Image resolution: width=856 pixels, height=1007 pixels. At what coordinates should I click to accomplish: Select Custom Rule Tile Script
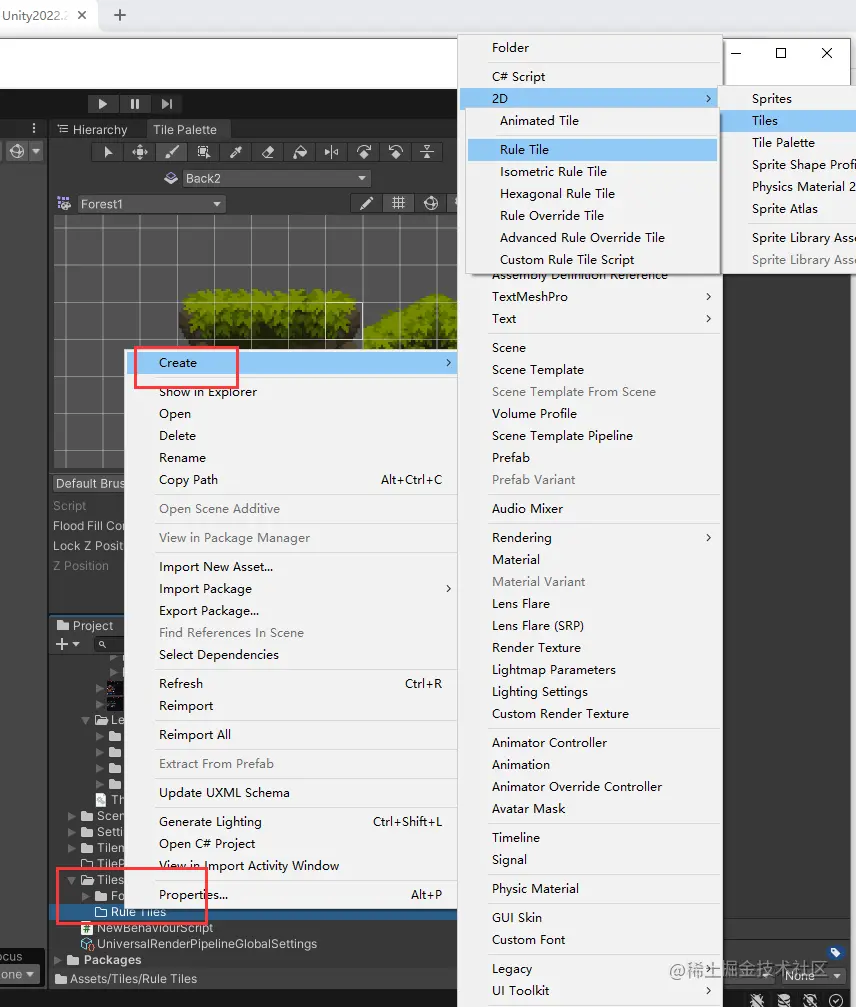pos(592,259)
